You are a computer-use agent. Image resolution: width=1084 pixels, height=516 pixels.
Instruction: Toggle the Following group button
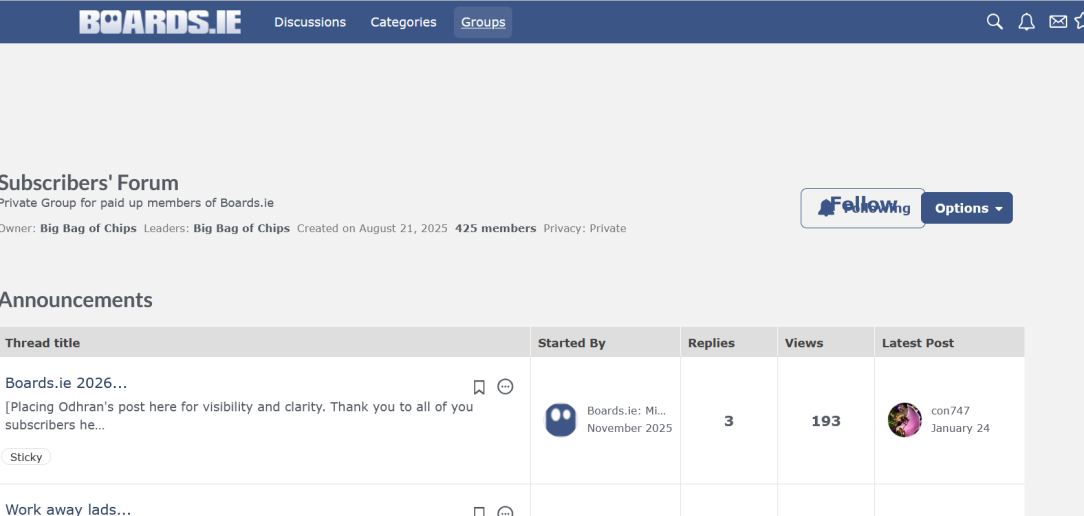point(863,208)
